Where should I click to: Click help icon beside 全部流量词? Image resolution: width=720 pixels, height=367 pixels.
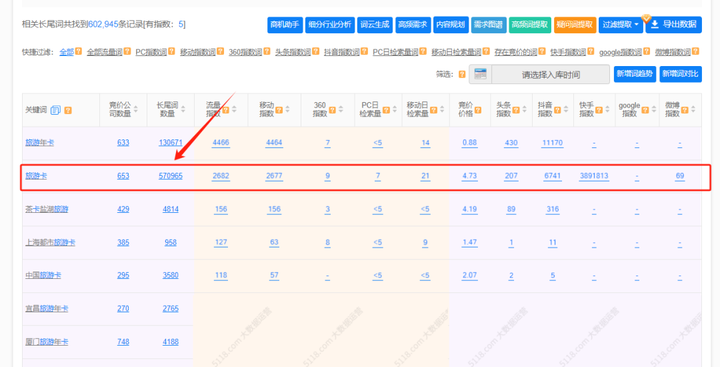click(127, 51)
